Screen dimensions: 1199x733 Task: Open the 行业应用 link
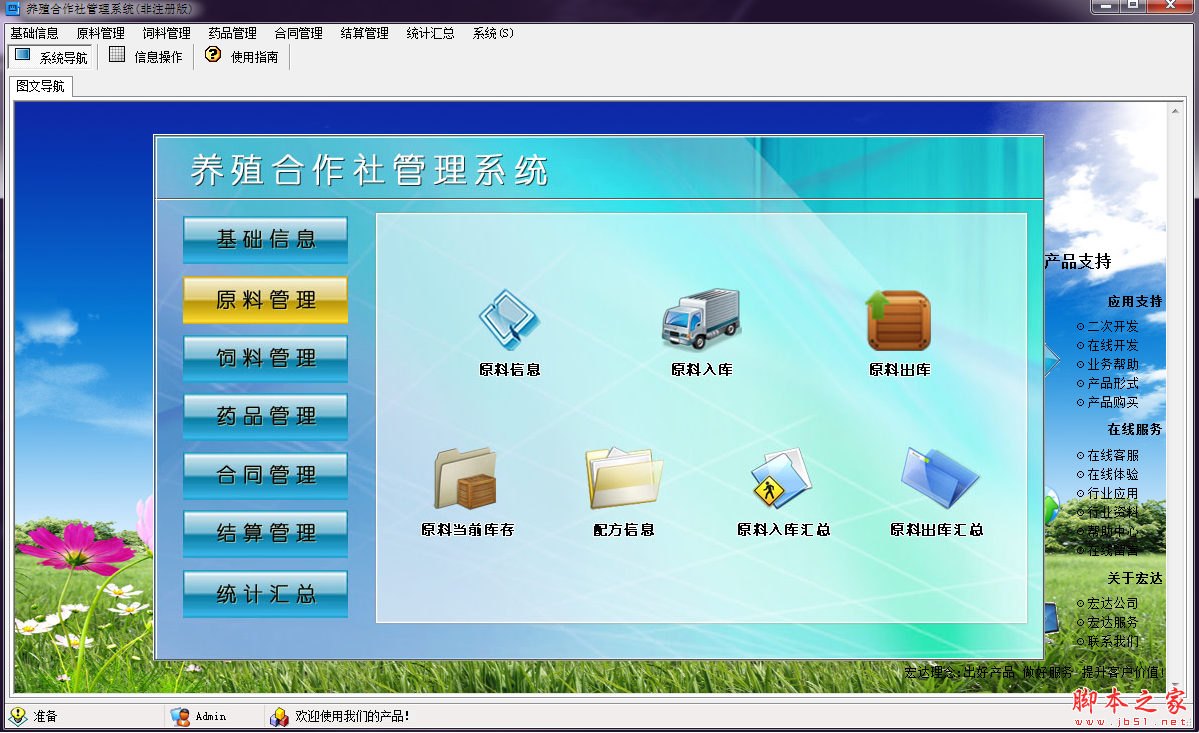[1113, 494]
